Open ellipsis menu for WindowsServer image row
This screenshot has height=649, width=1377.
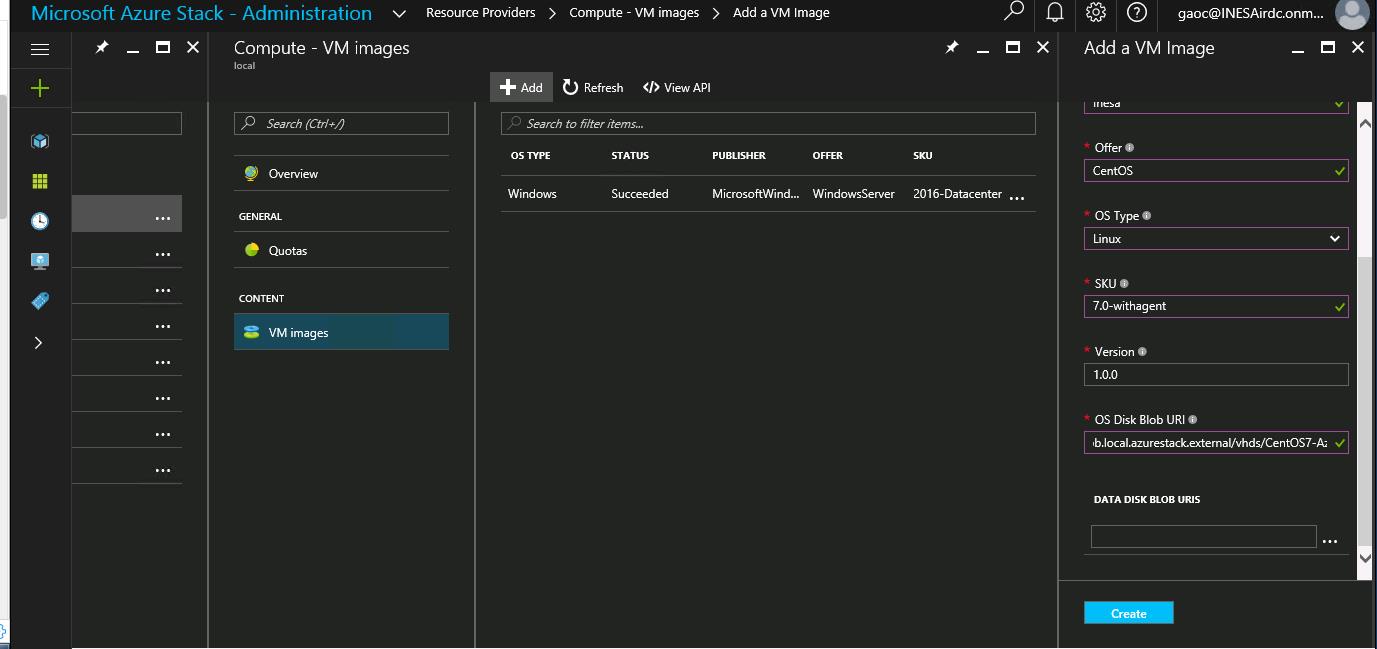(1017, 197)
